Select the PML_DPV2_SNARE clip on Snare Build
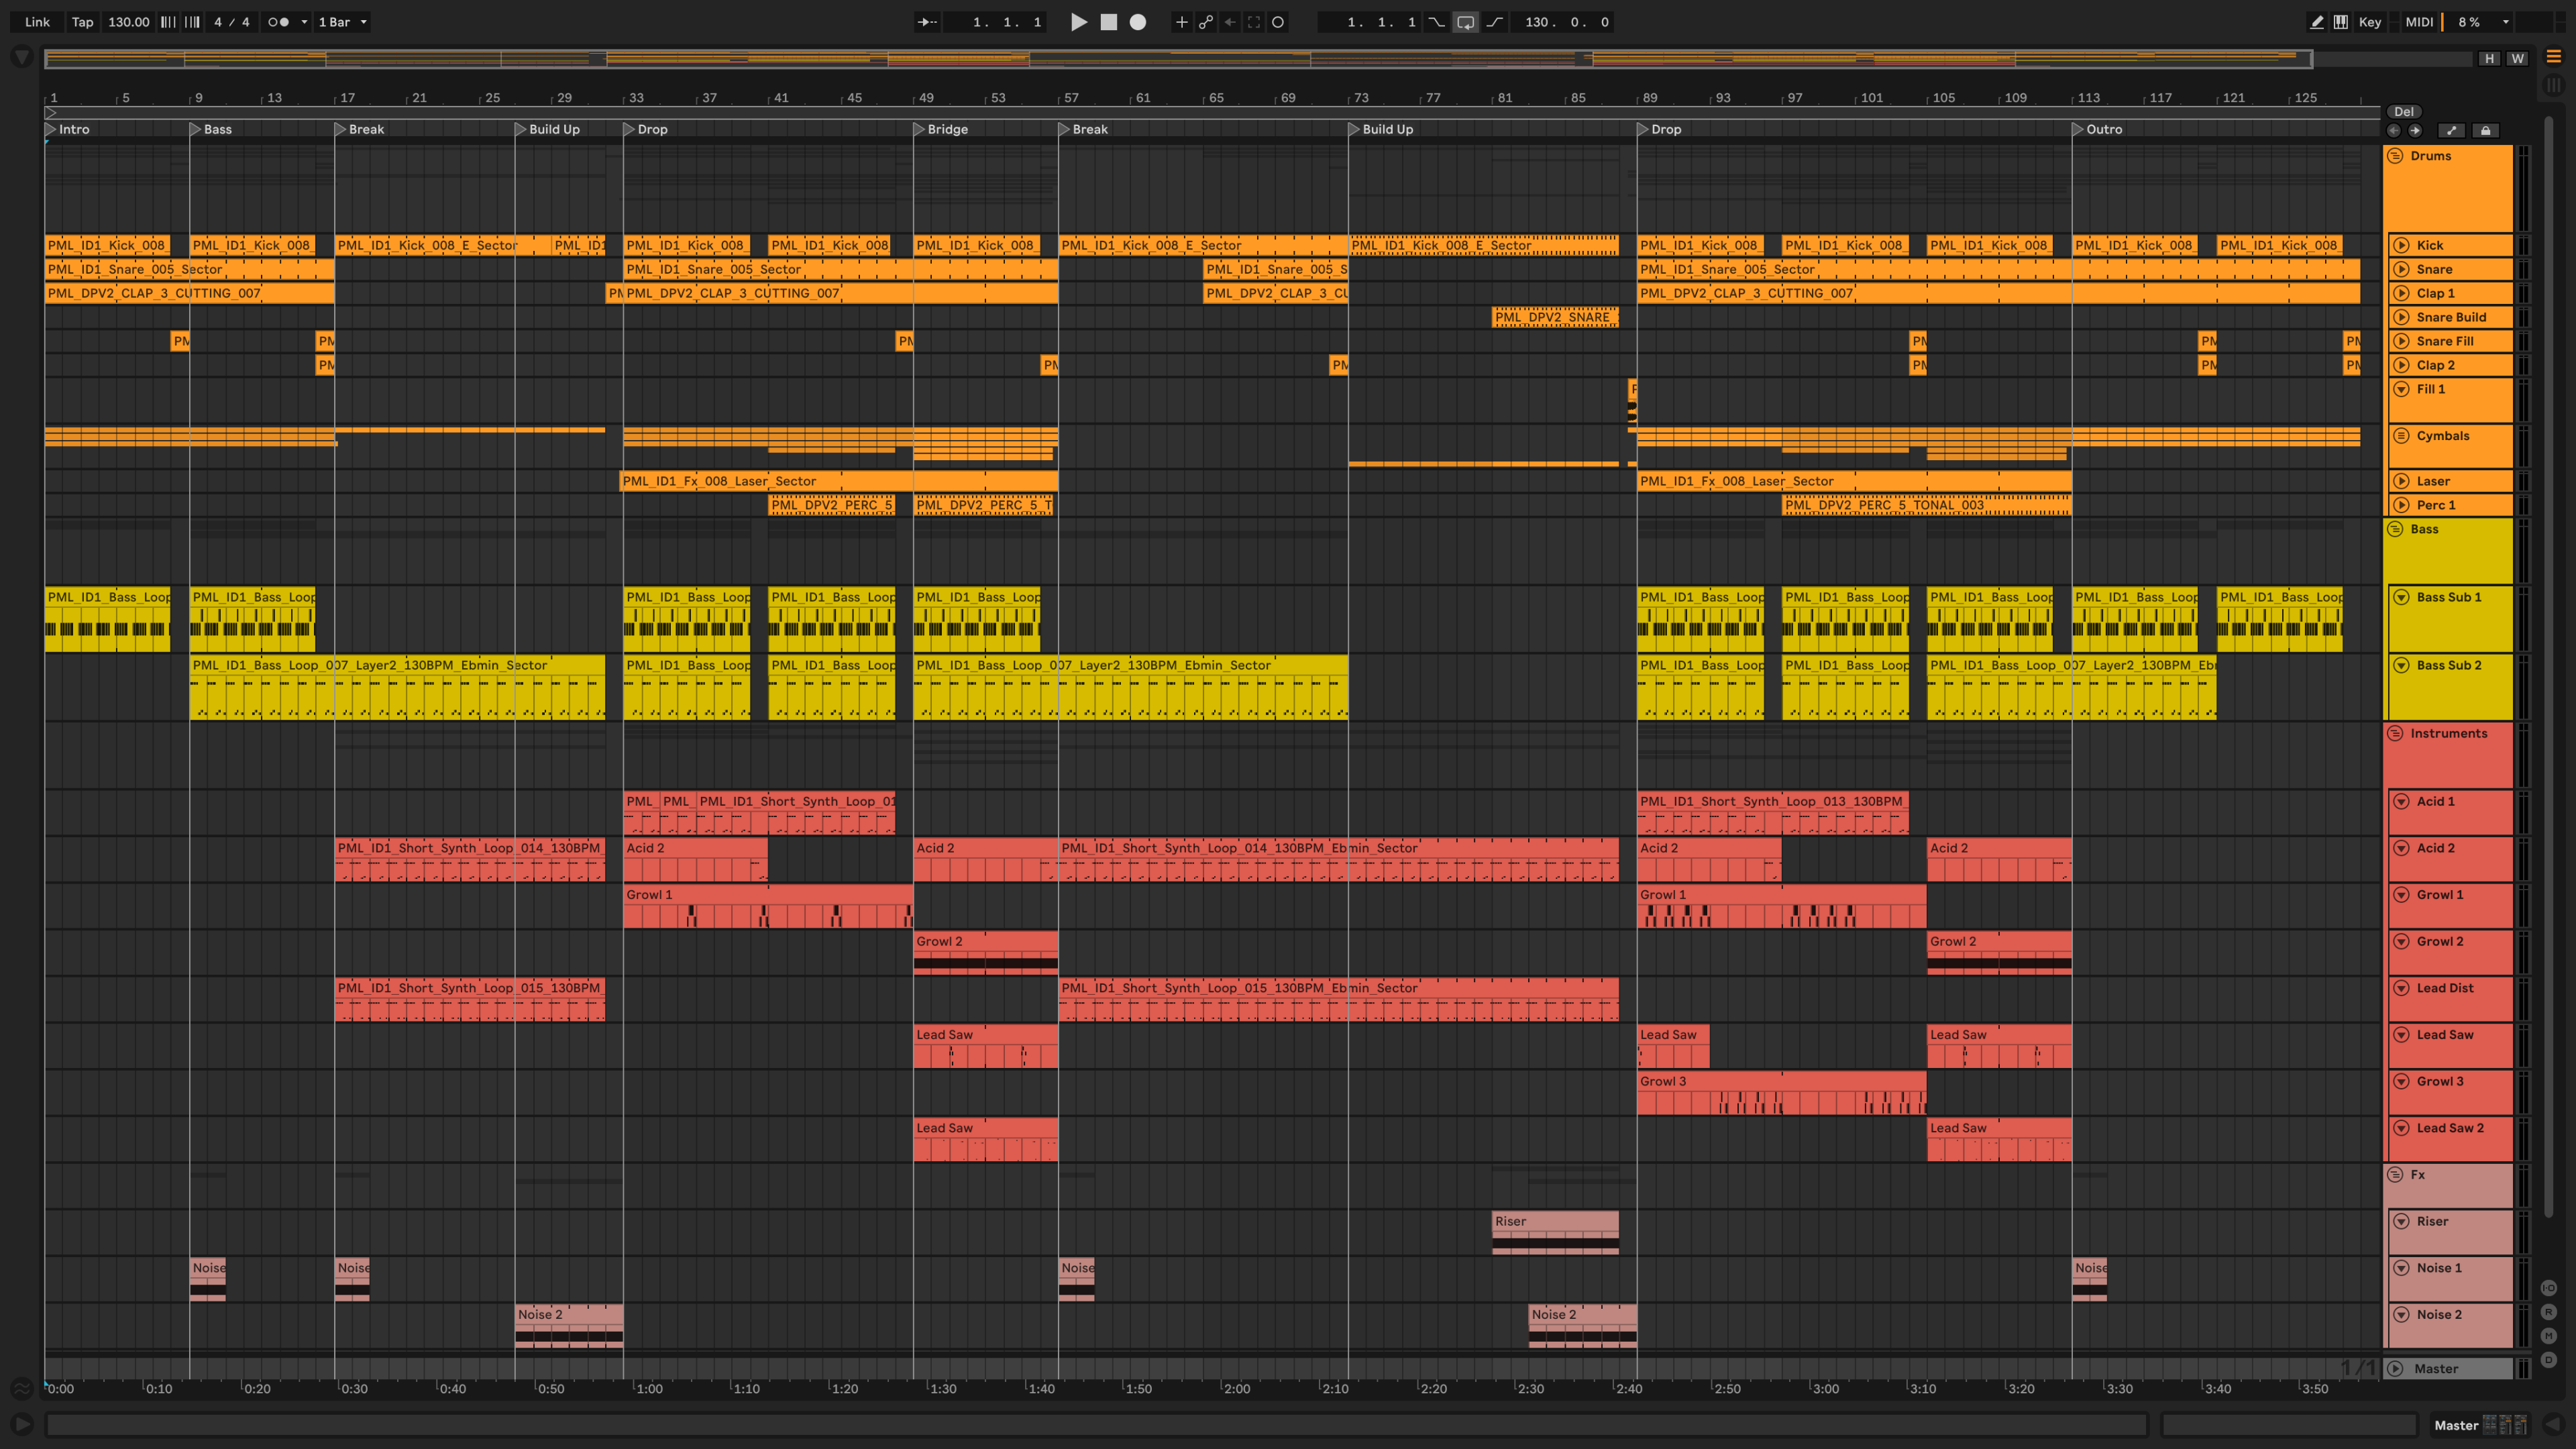The image size is (2576, 1449). [1555, 317]
